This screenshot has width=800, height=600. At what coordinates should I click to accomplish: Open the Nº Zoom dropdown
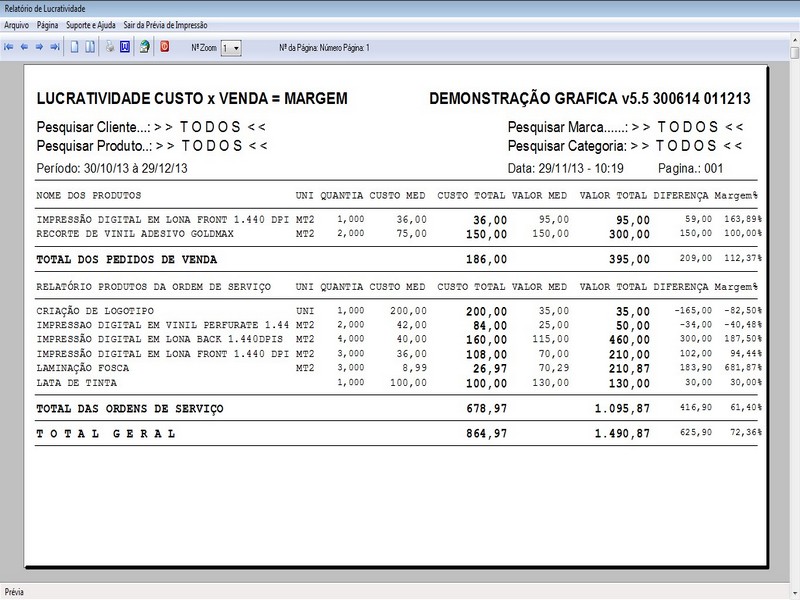coord(233,45)
